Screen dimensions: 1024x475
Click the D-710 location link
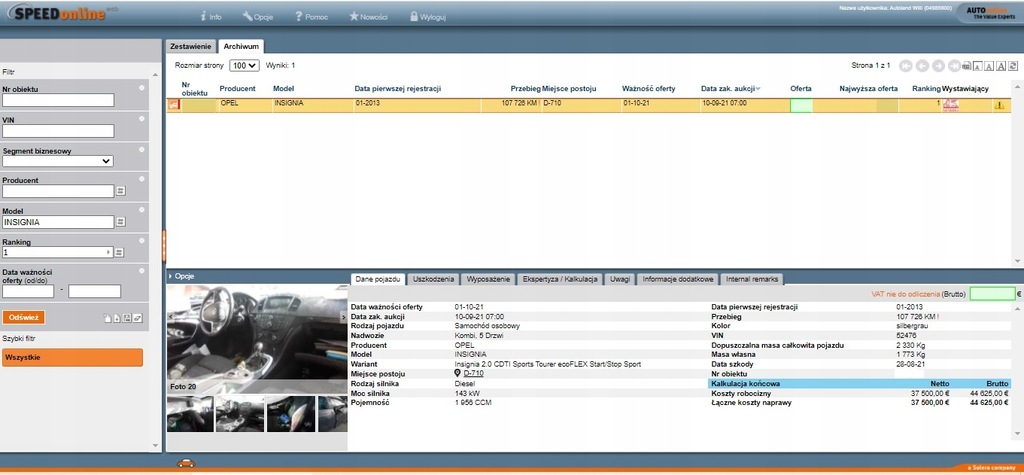(474, 373)
